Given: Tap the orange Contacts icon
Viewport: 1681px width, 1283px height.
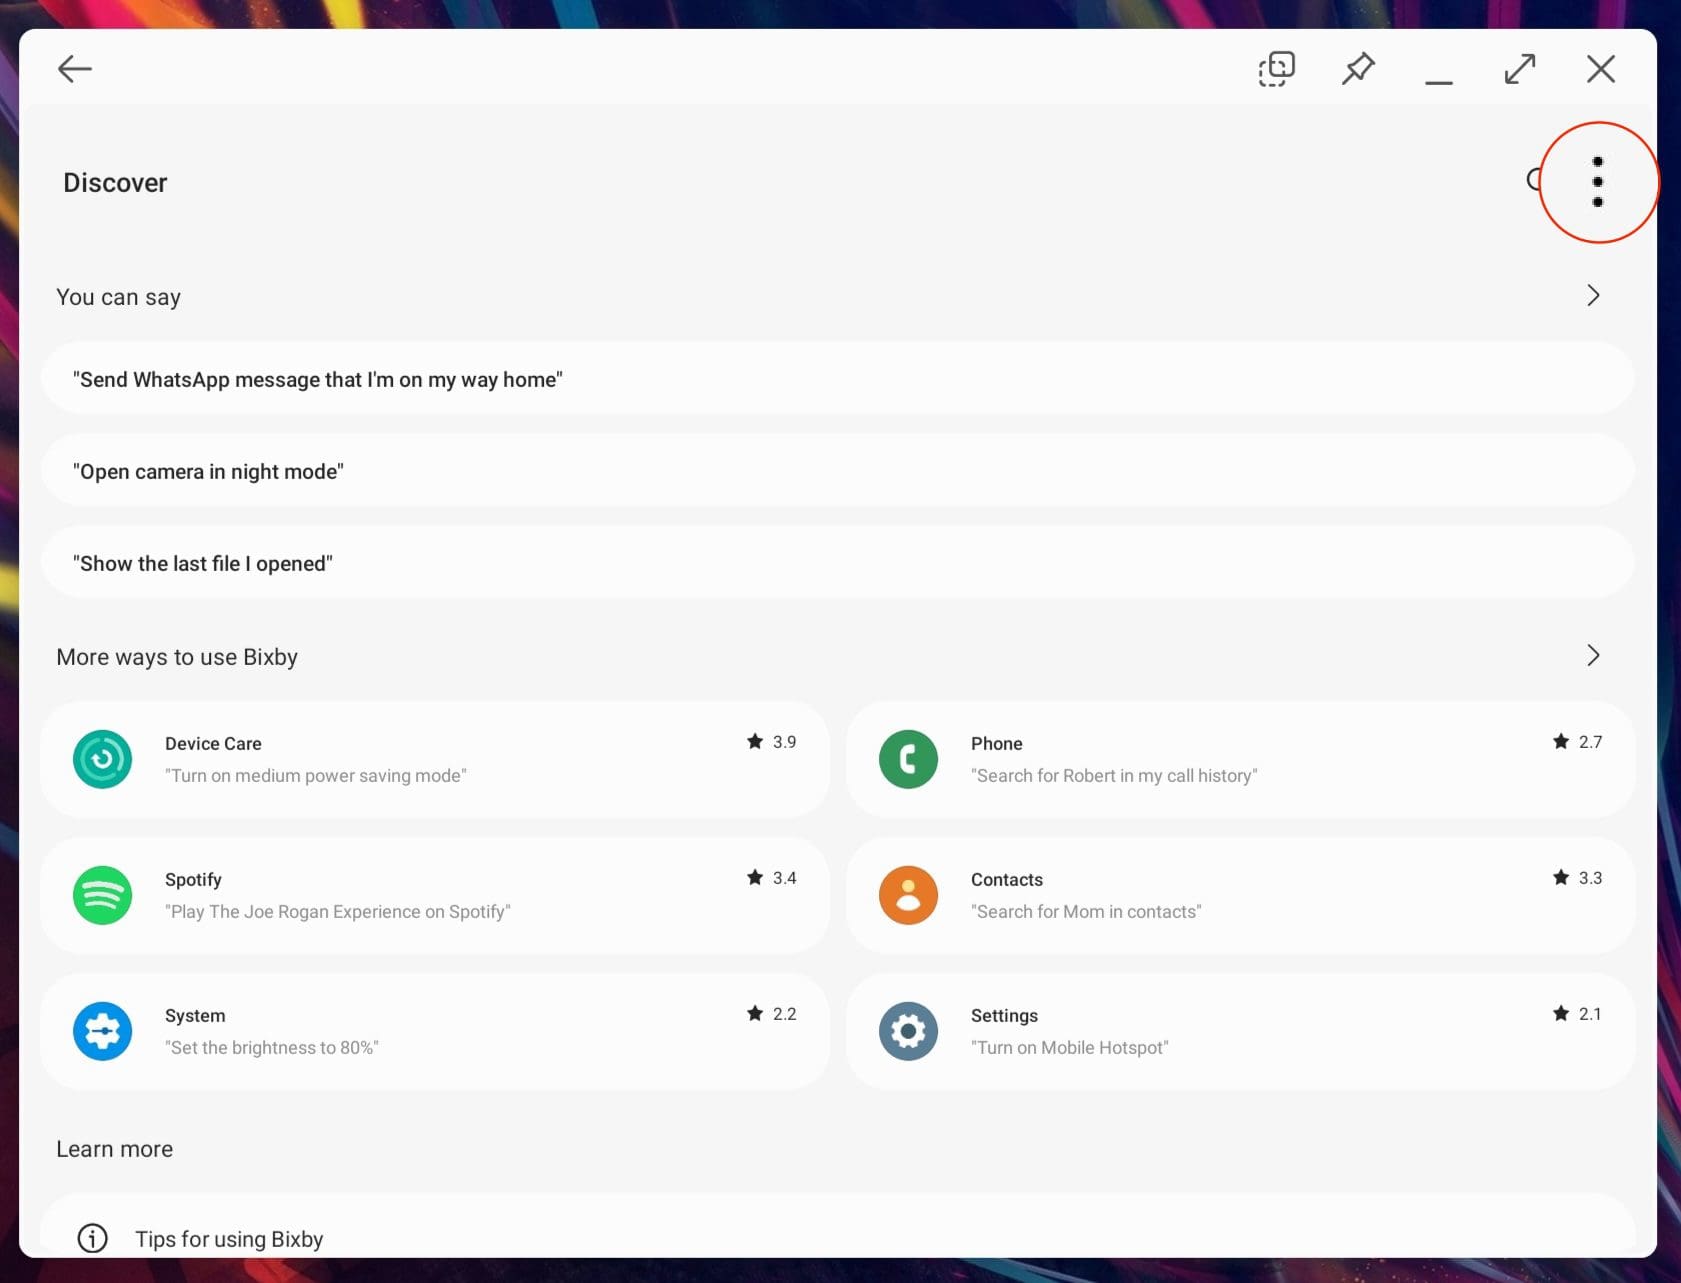Looking at the screenshot, I should click(x=908, y=895).
